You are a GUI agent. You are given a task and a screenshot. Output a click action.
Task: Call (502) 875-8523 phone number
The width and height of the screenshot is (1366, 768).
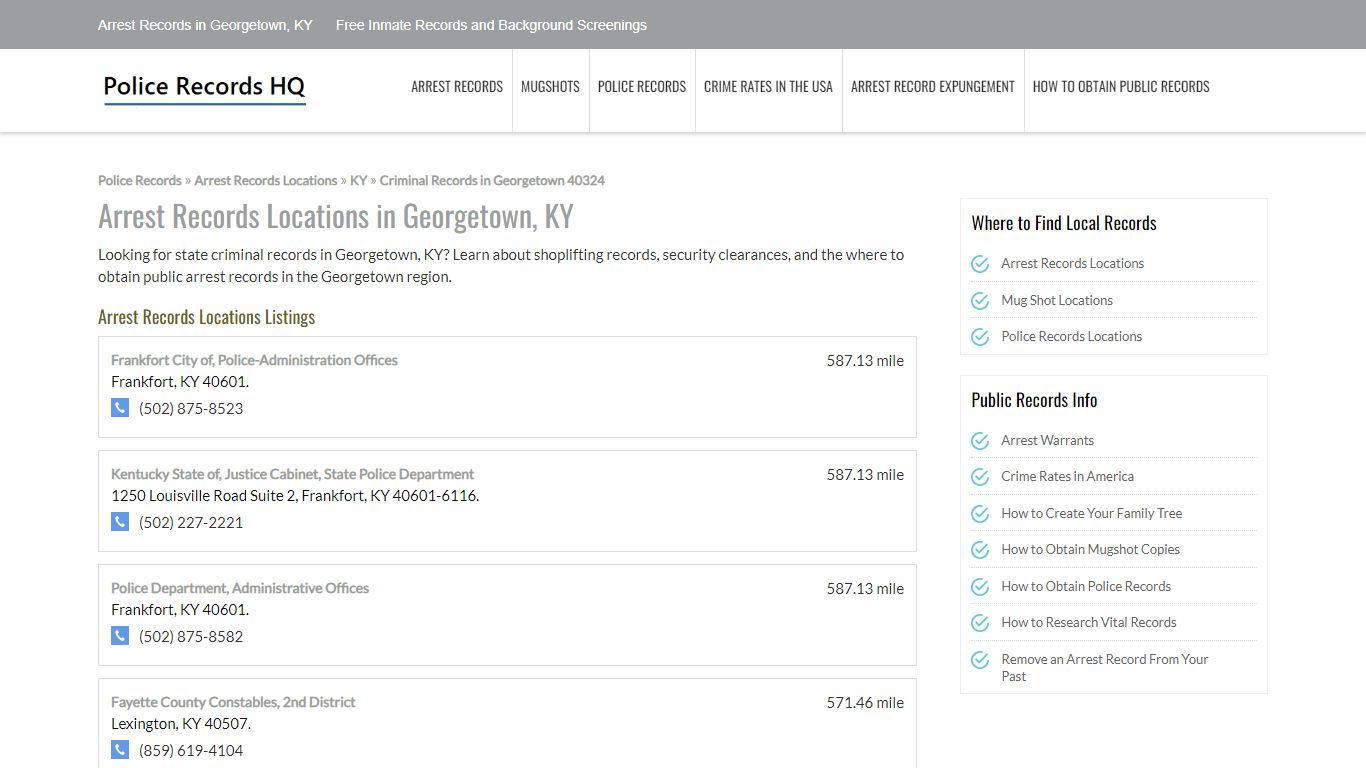(x=191, y=408)
